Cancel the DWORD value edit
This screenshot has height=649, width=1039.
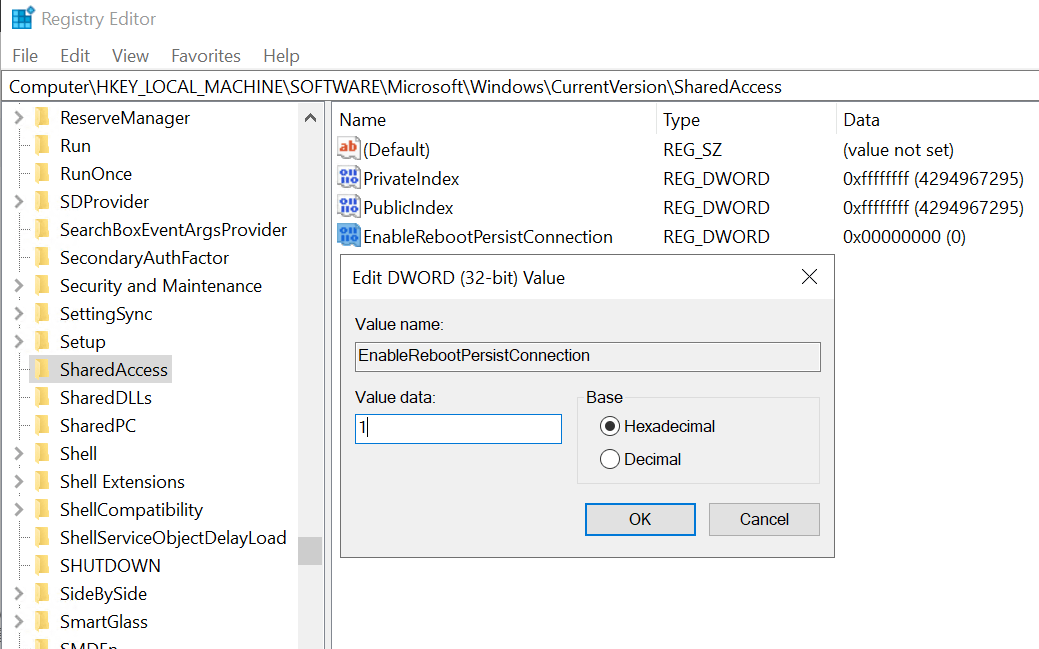[764, 519]
